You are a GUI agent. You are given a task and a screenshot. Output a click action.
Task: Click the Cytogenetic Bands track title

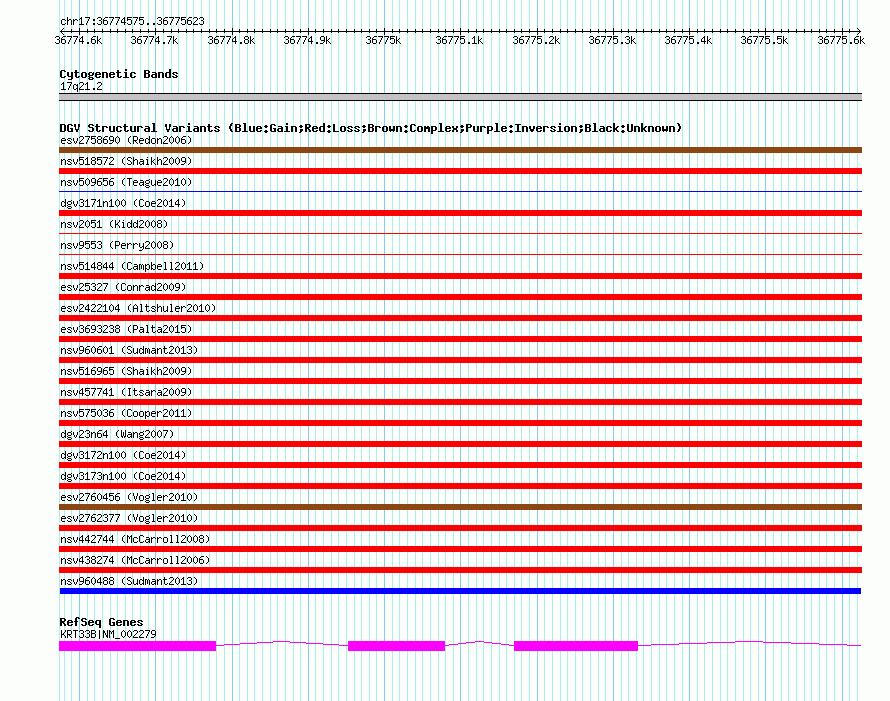point(119,74)
